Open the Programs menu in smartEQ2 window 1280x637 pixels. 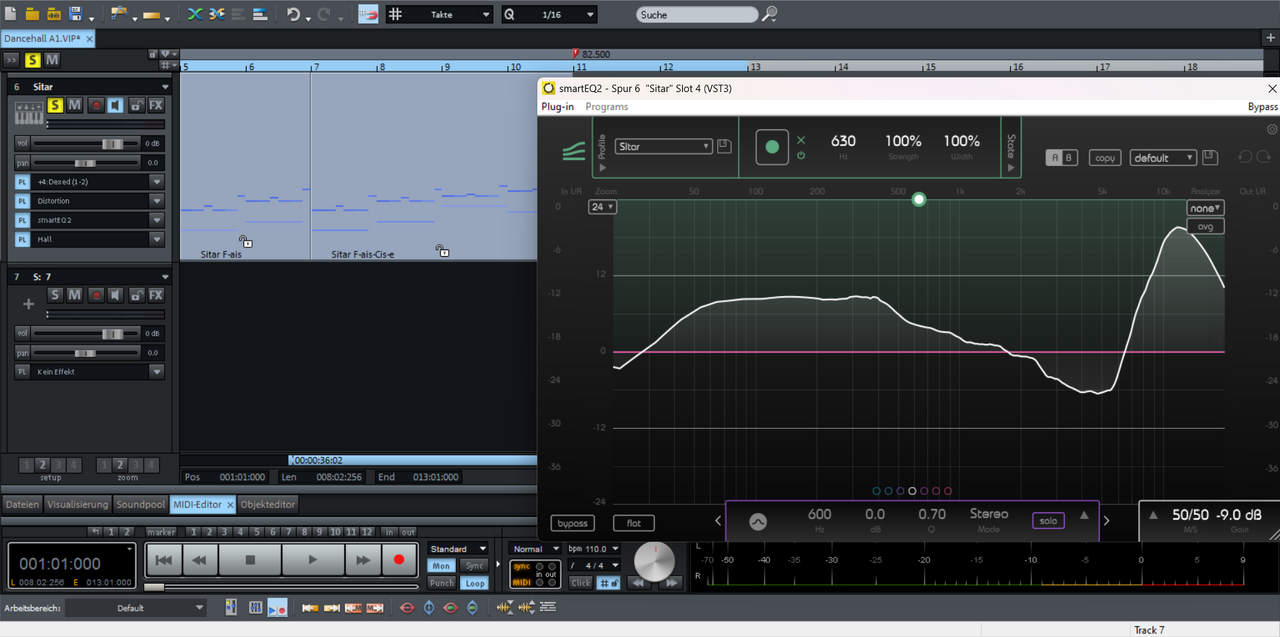[607, 107]
